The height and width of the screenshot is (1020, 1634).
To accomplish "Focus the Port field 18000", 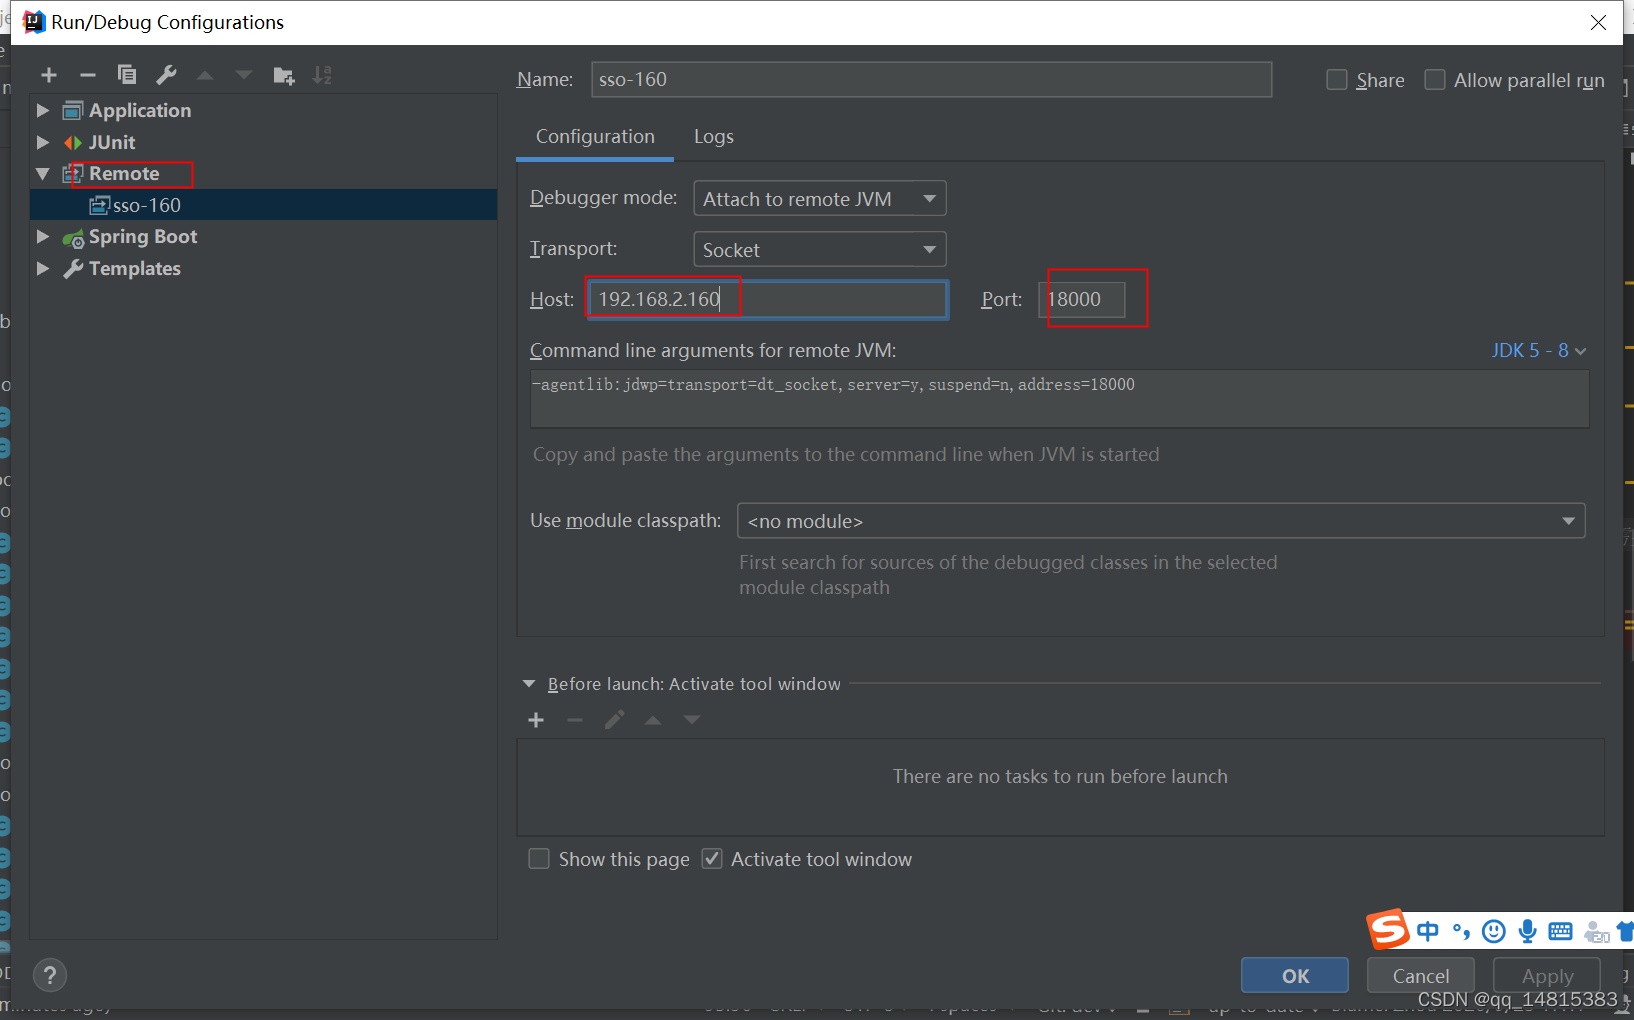I will [x=1082, y=299].
